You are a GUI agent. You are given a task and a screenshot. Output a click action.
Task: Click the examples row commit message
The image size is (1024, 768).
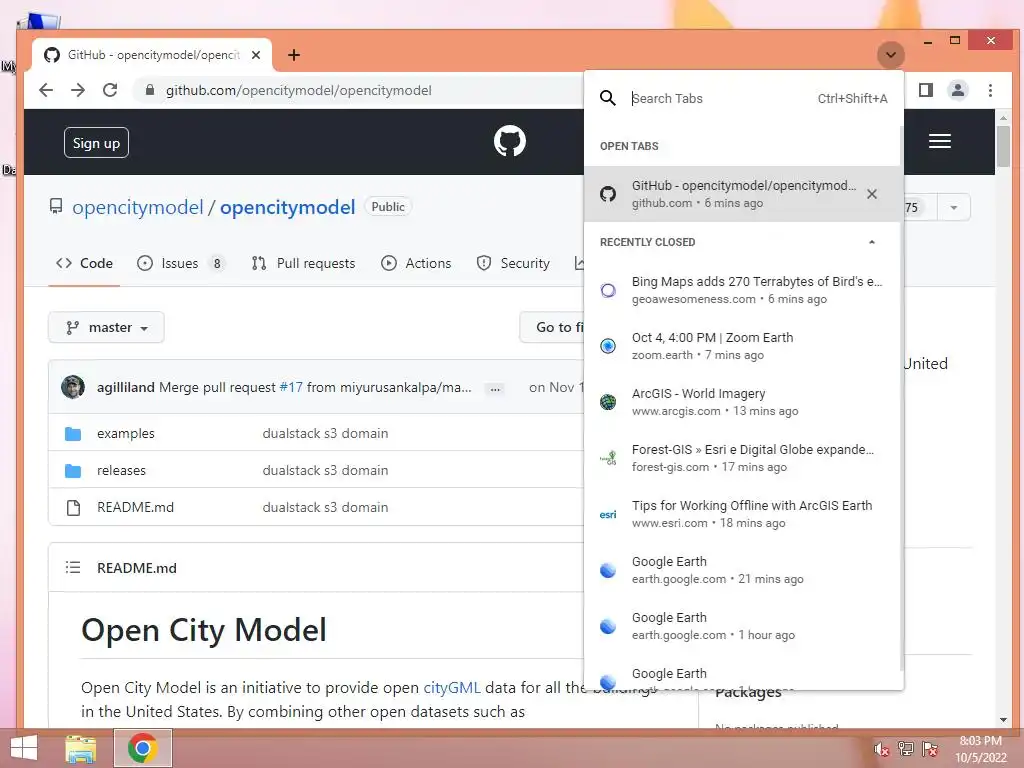(325, 434)
